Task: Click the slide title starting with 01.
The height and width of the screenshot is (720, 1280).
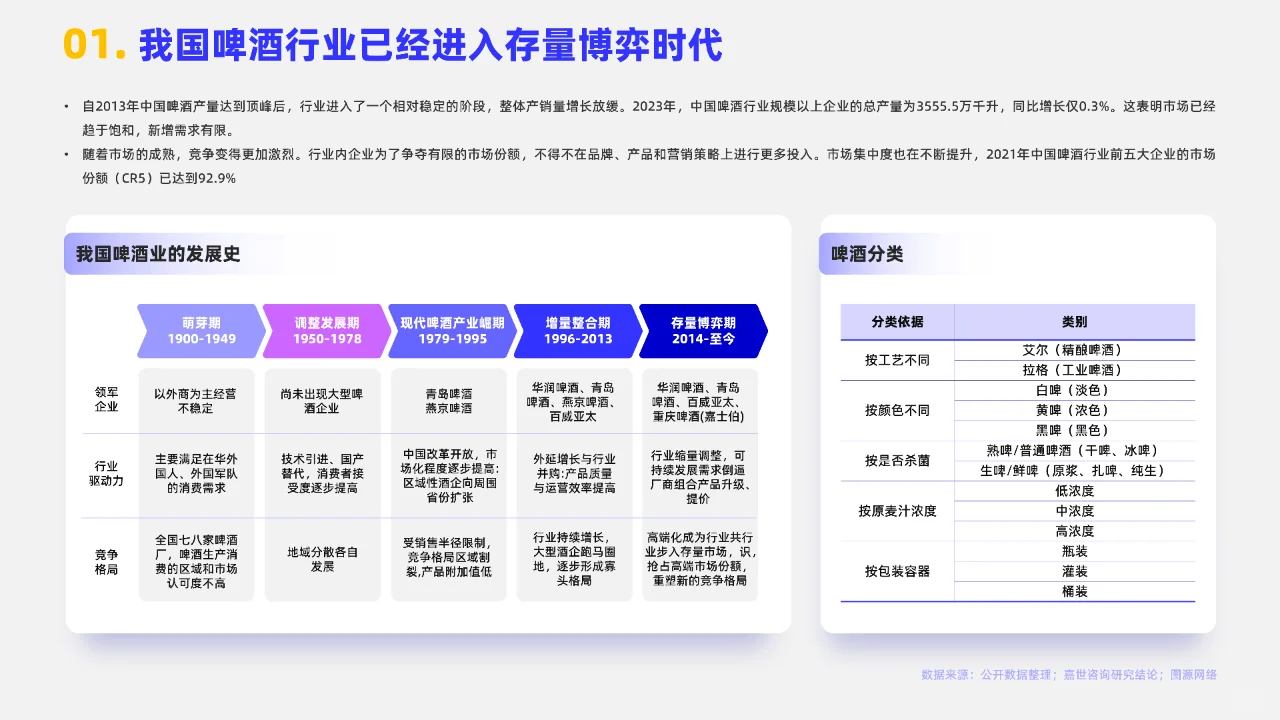Action: [392, 45]
